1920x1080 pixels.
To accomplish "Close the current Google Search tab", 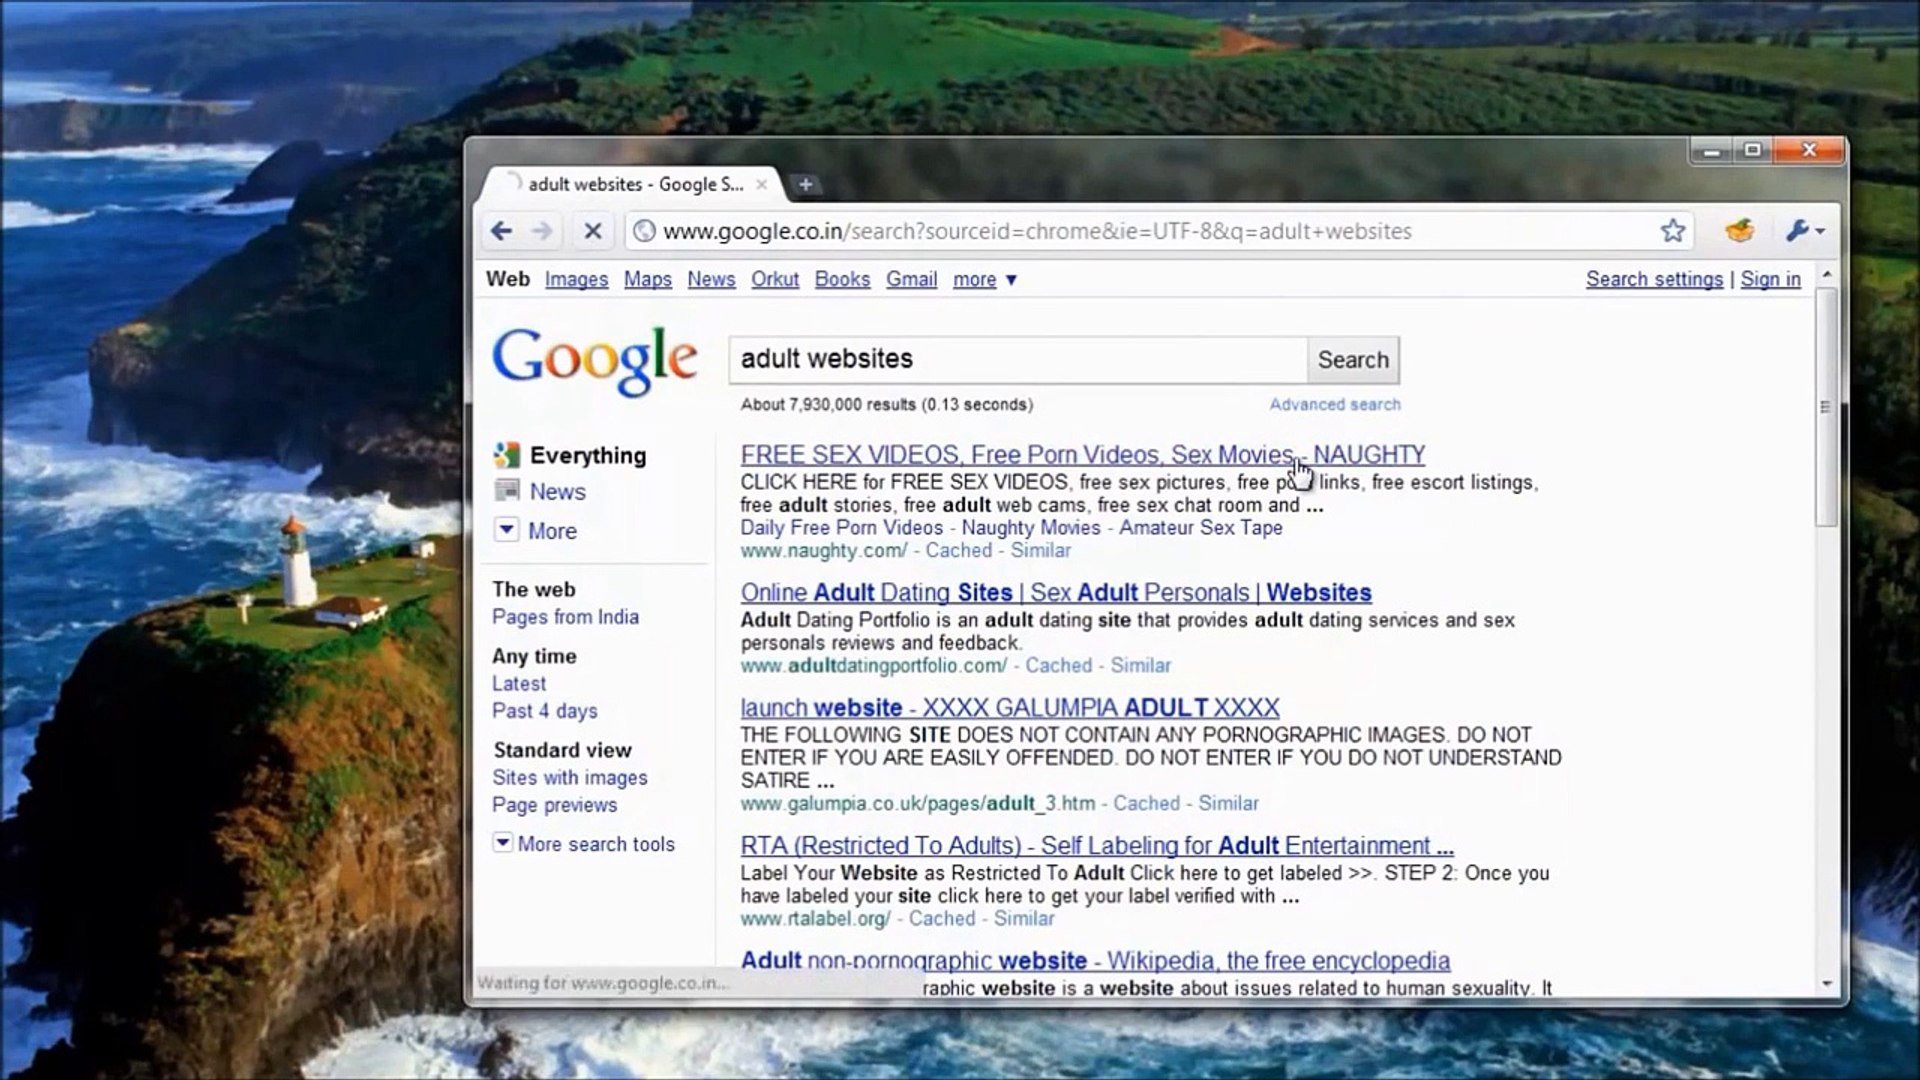I will point(762,184).
